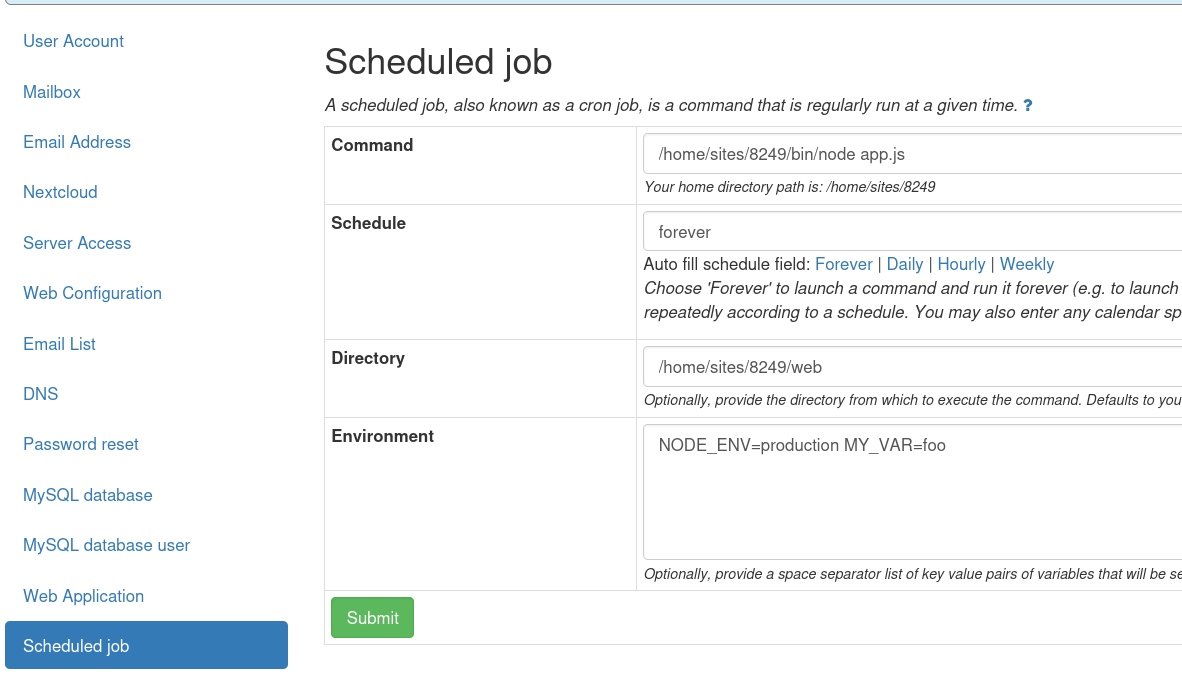Image resolution: width=1182 pixels, height=687 pixels.
Task: Submit the scheduled job form
Action: 372,618
